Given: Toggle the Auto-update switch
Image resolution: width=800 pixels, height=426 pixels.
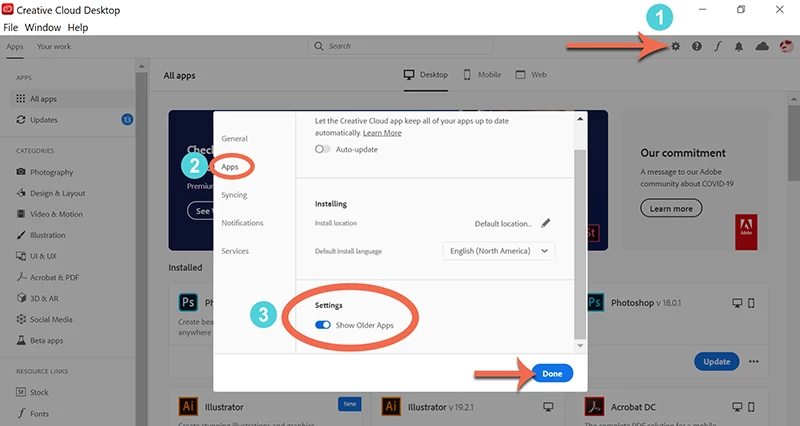Looking at the screenshot, I should (x=322, y=149).
